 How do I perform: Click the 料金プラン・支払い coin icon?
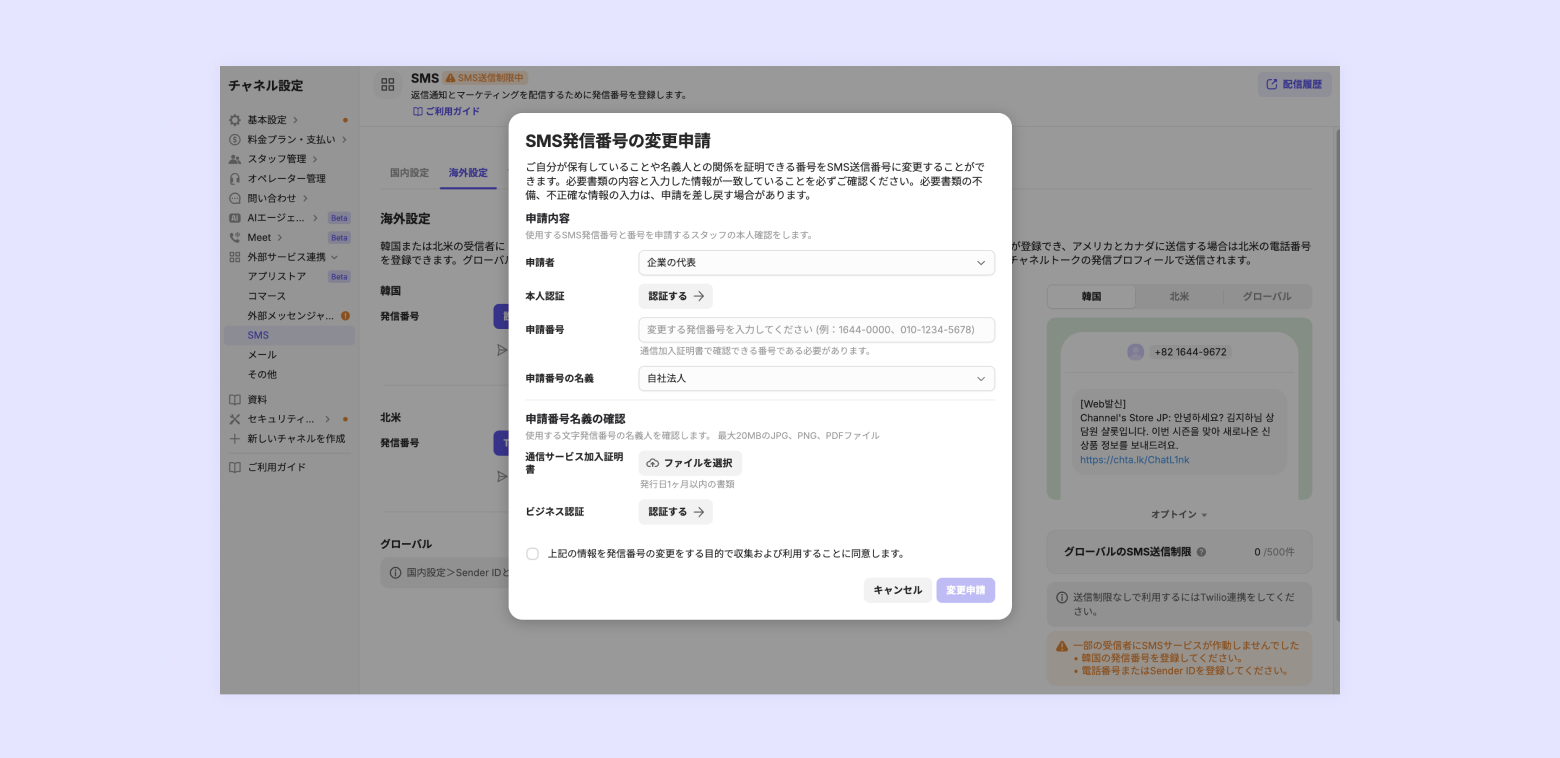(x=235, y=140)
